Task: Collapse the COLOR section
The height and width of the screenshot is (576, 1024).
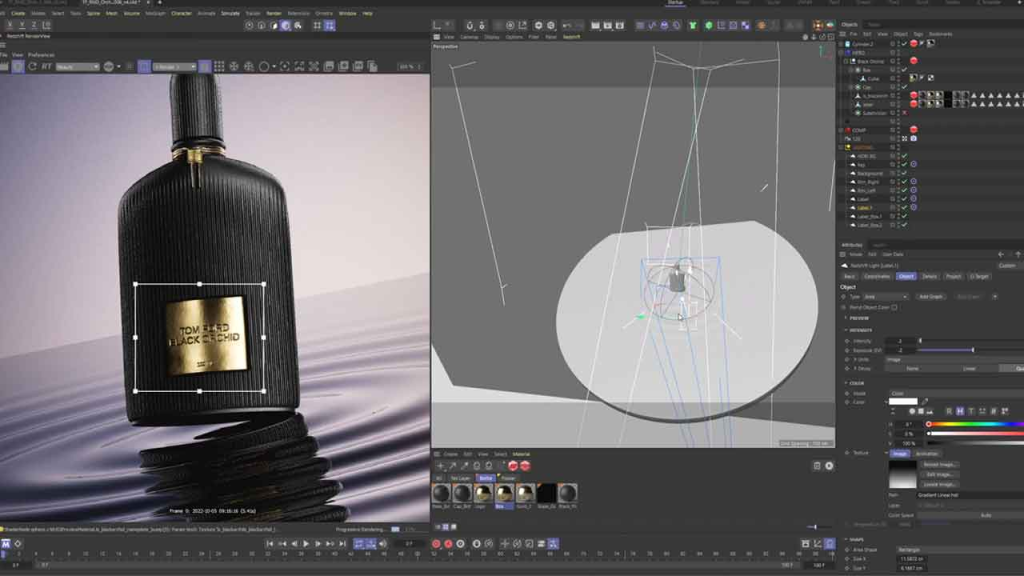Action: [x=846, y=383]
